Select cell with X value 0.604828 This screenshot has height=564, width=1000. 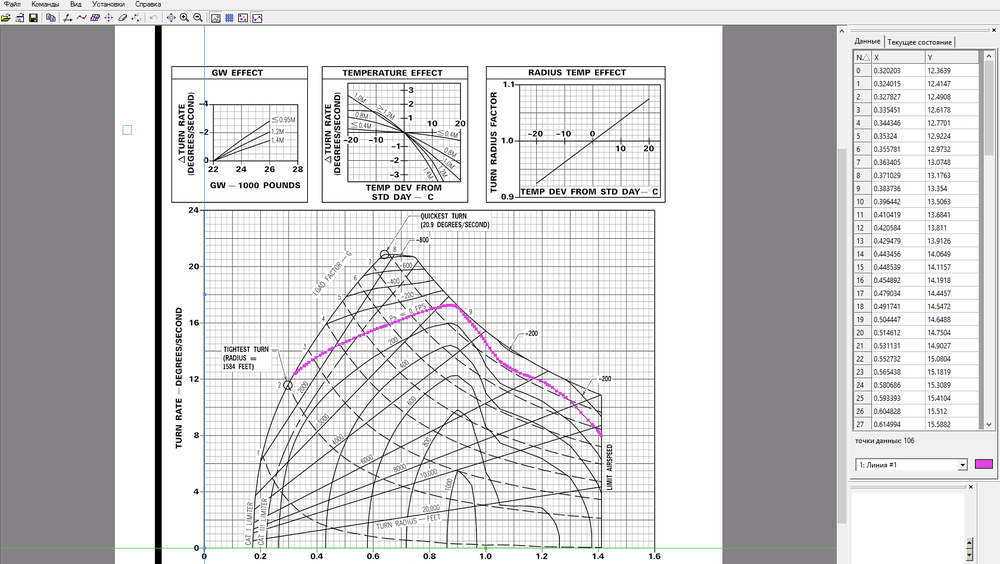pyautogui.click(x=898, y=411)
